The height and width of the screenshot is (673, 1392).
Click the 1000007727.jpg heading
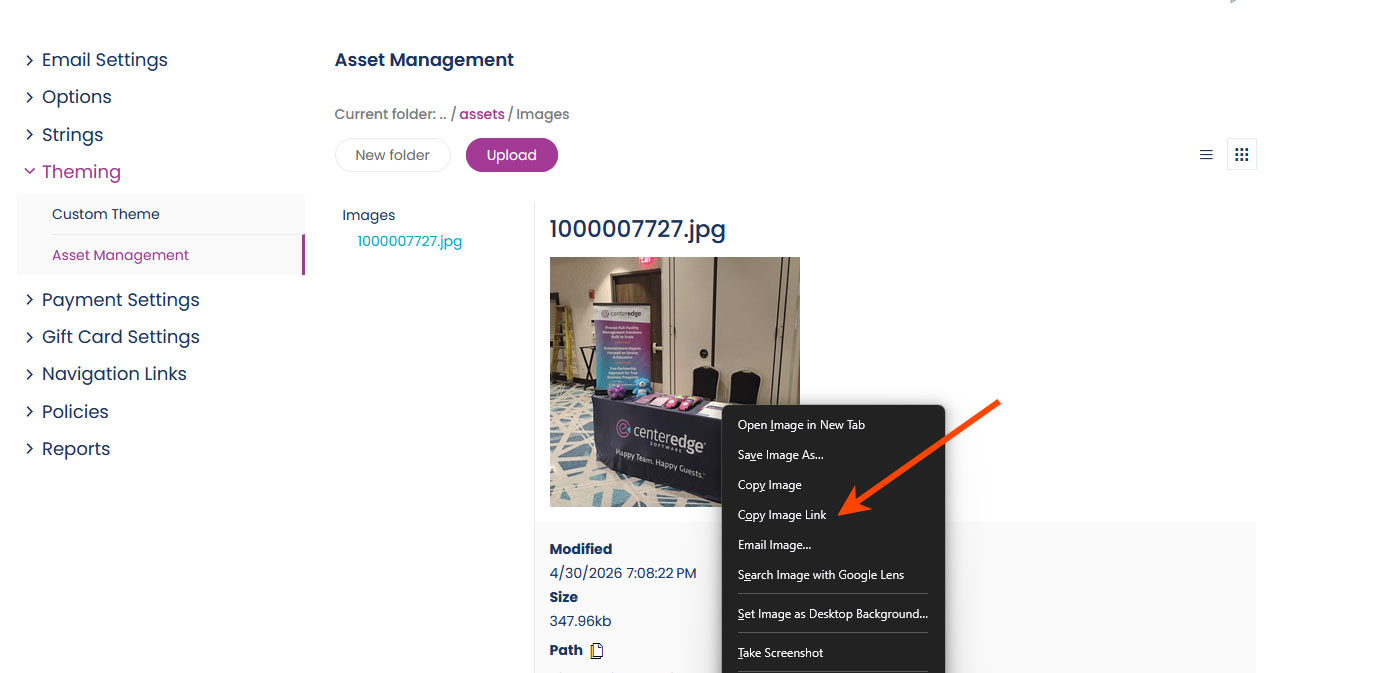tap(638, 229)
